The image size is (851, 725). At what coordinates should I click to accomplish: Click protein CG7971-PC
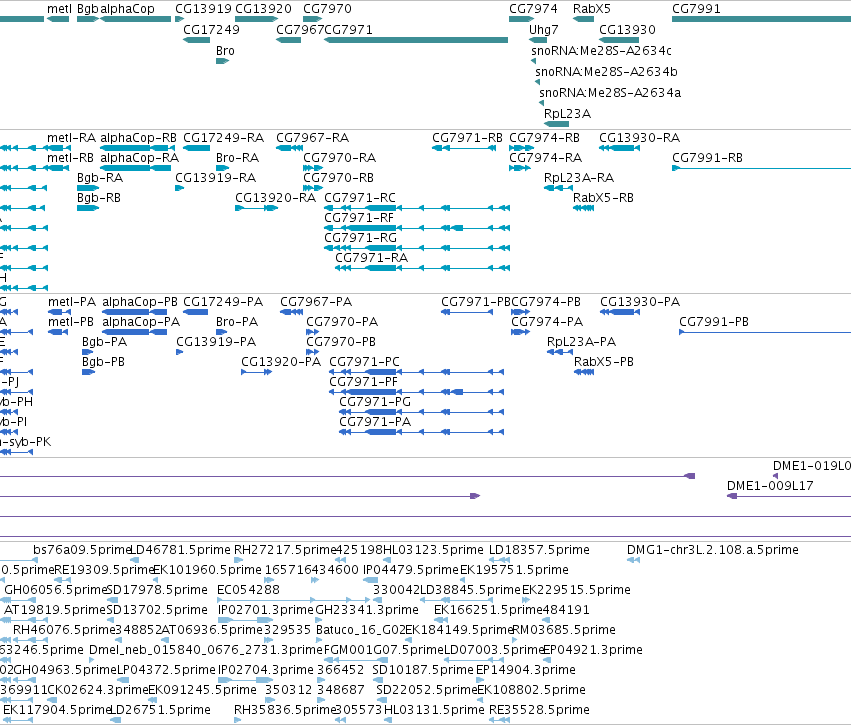pyautogui.click(x=416, y=372)
